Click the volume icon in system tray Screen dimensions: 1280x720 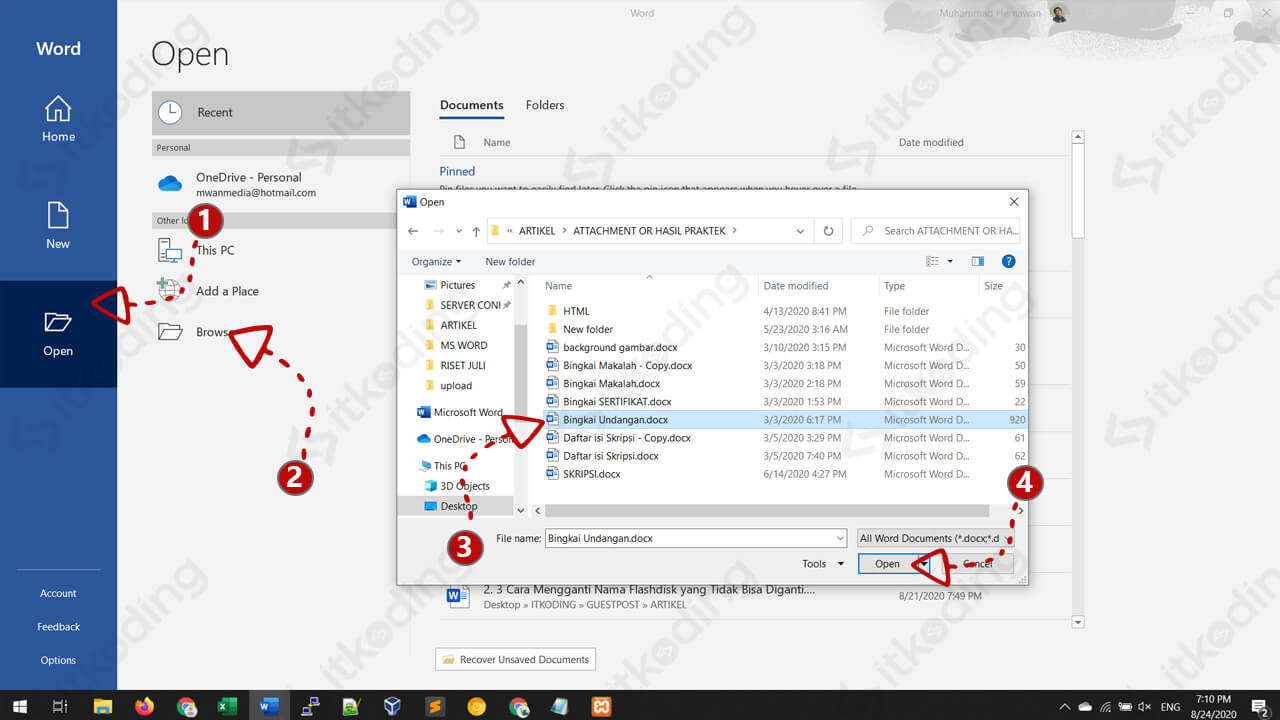click(x=1145, y=707)
